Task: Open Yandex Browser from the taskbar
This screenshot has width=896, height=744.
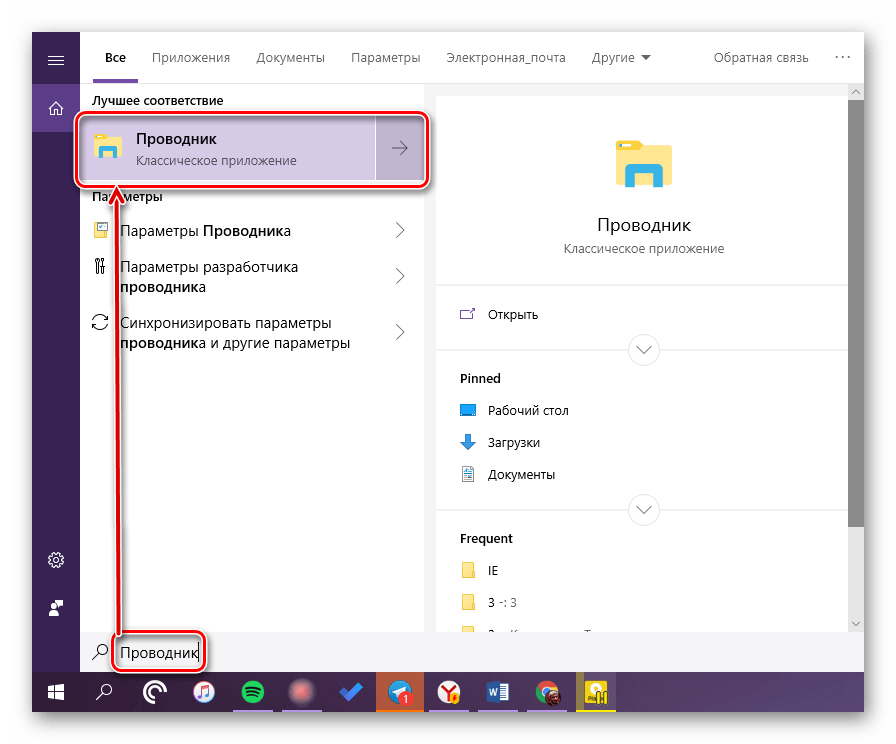Action: (448, 691)
